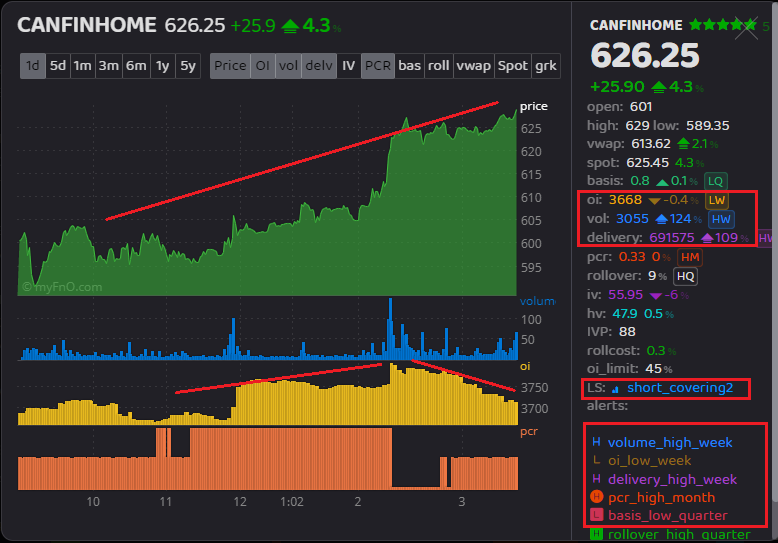Enable the bas indicator
The image size is (778, 543).
click(410, 66)
